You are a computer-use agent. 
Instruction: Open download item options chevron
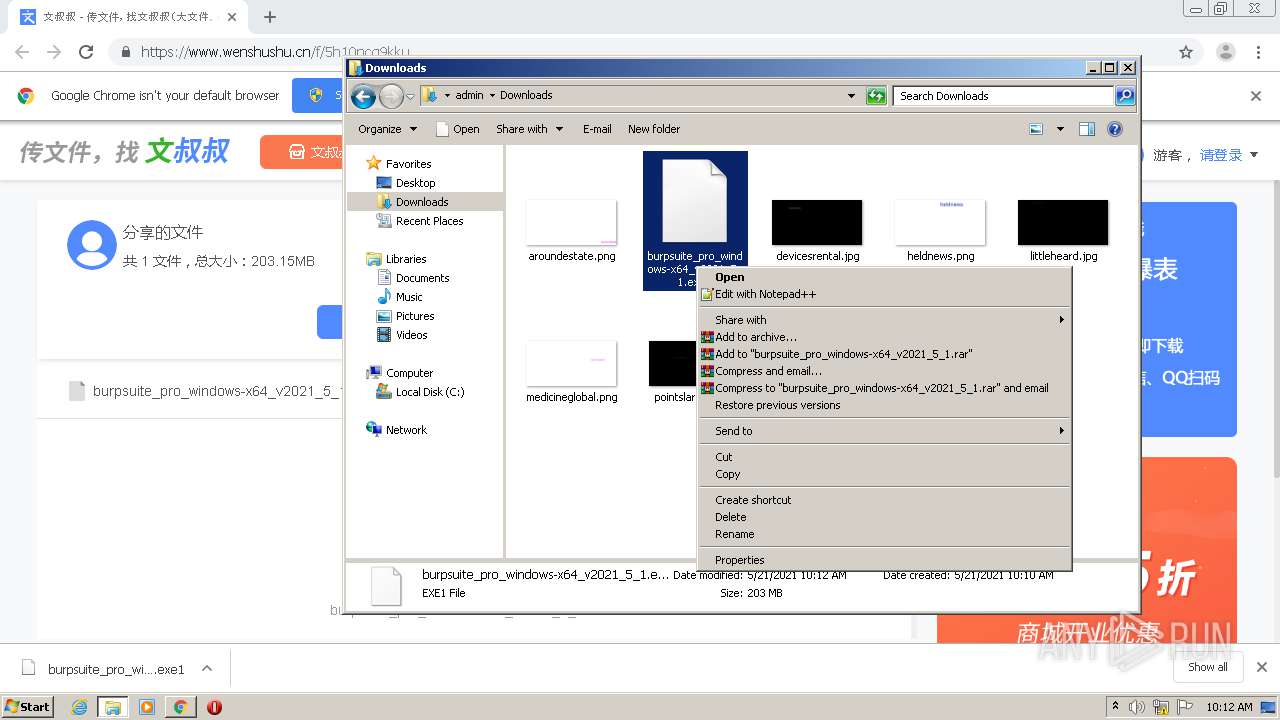207,668
